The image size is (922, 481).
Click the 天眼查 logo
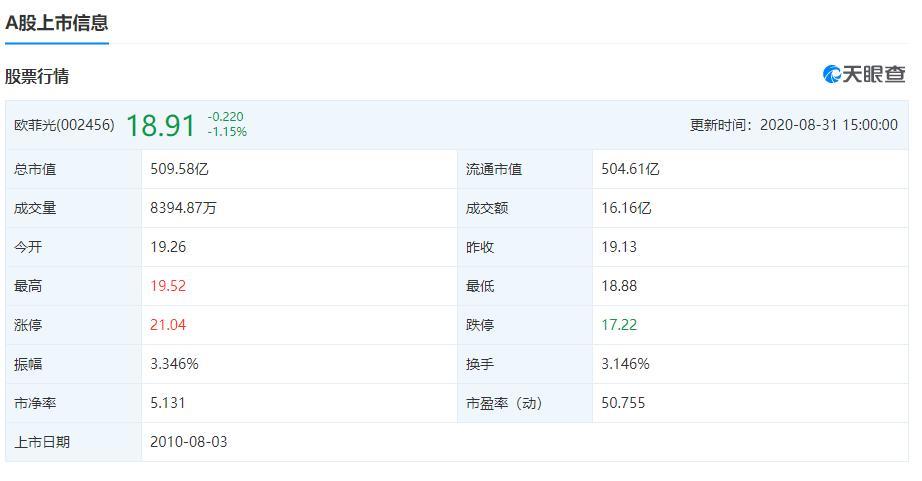864,74
